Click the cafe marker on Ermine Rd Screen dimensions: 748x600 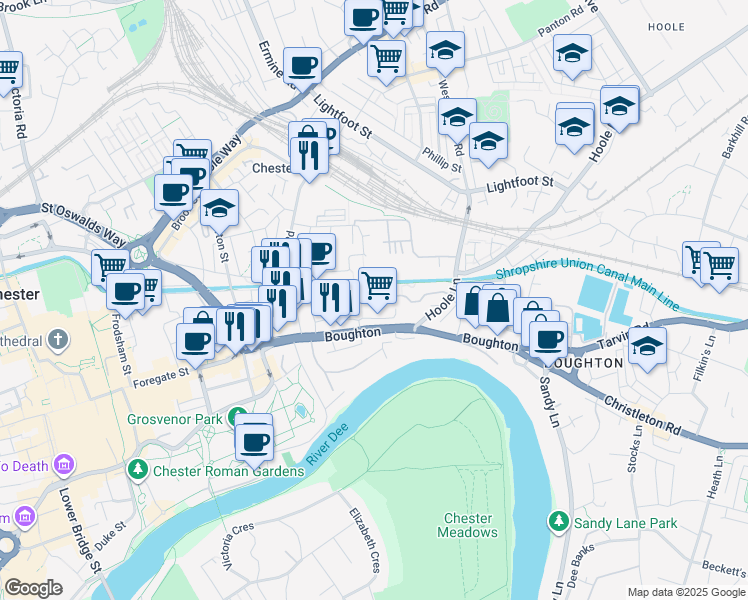pyautogui.click(x=302, y=68)
